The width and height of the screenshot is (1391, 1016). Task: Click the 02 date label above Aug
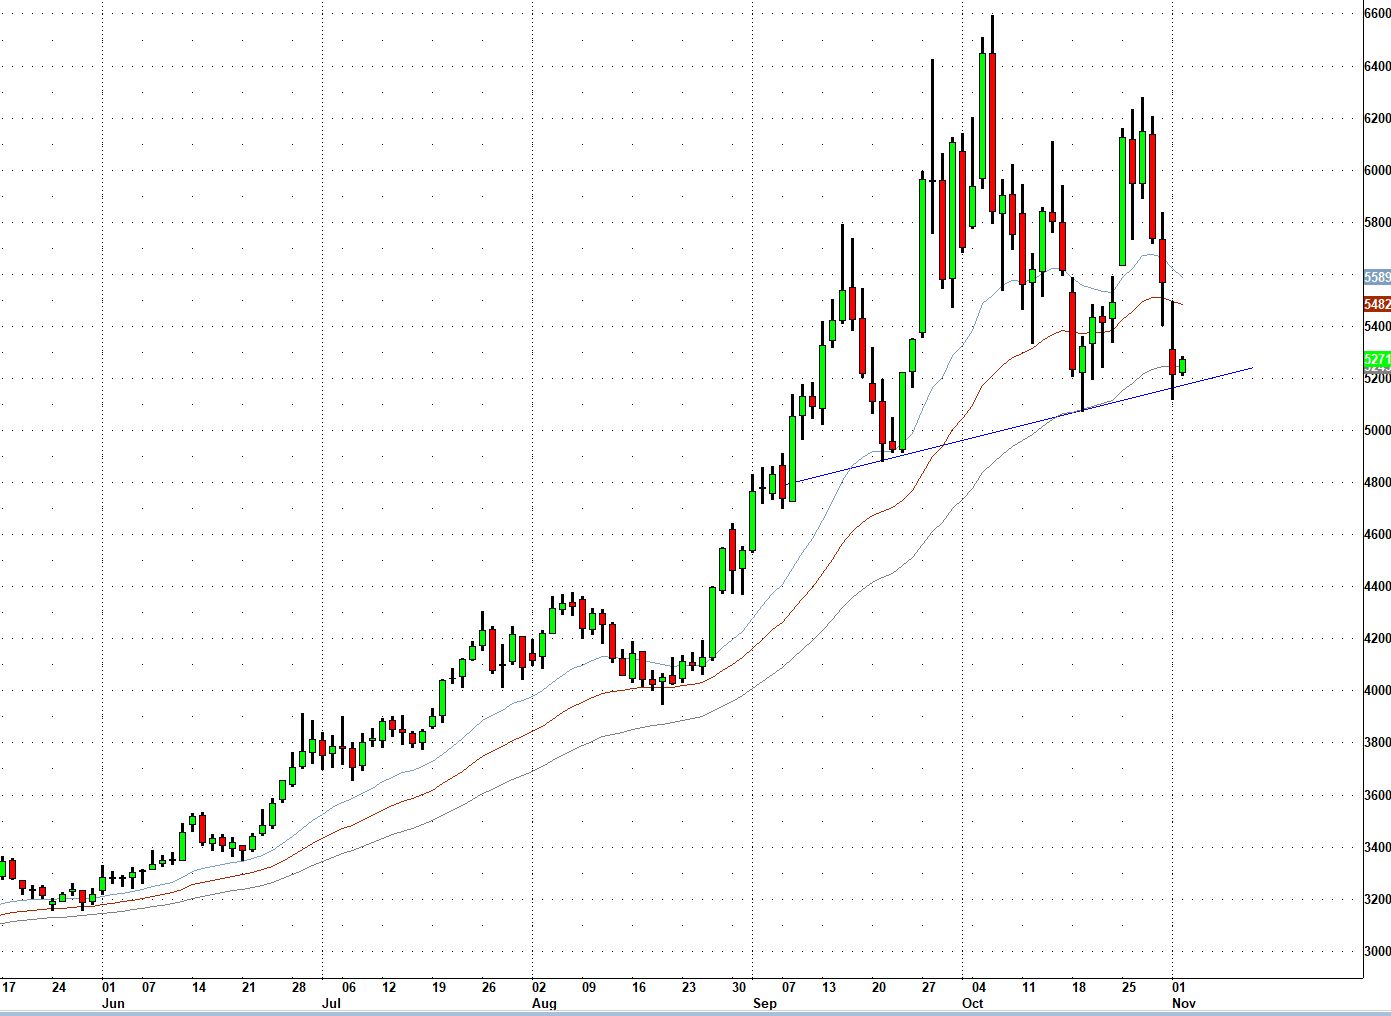[x=539, y=988]
